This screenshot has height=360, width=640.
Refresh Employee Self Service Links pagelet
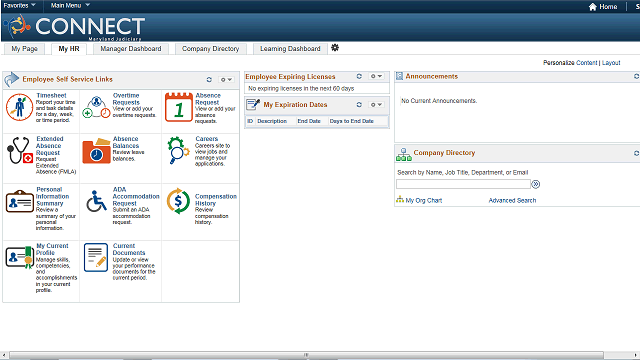(209, 80)
